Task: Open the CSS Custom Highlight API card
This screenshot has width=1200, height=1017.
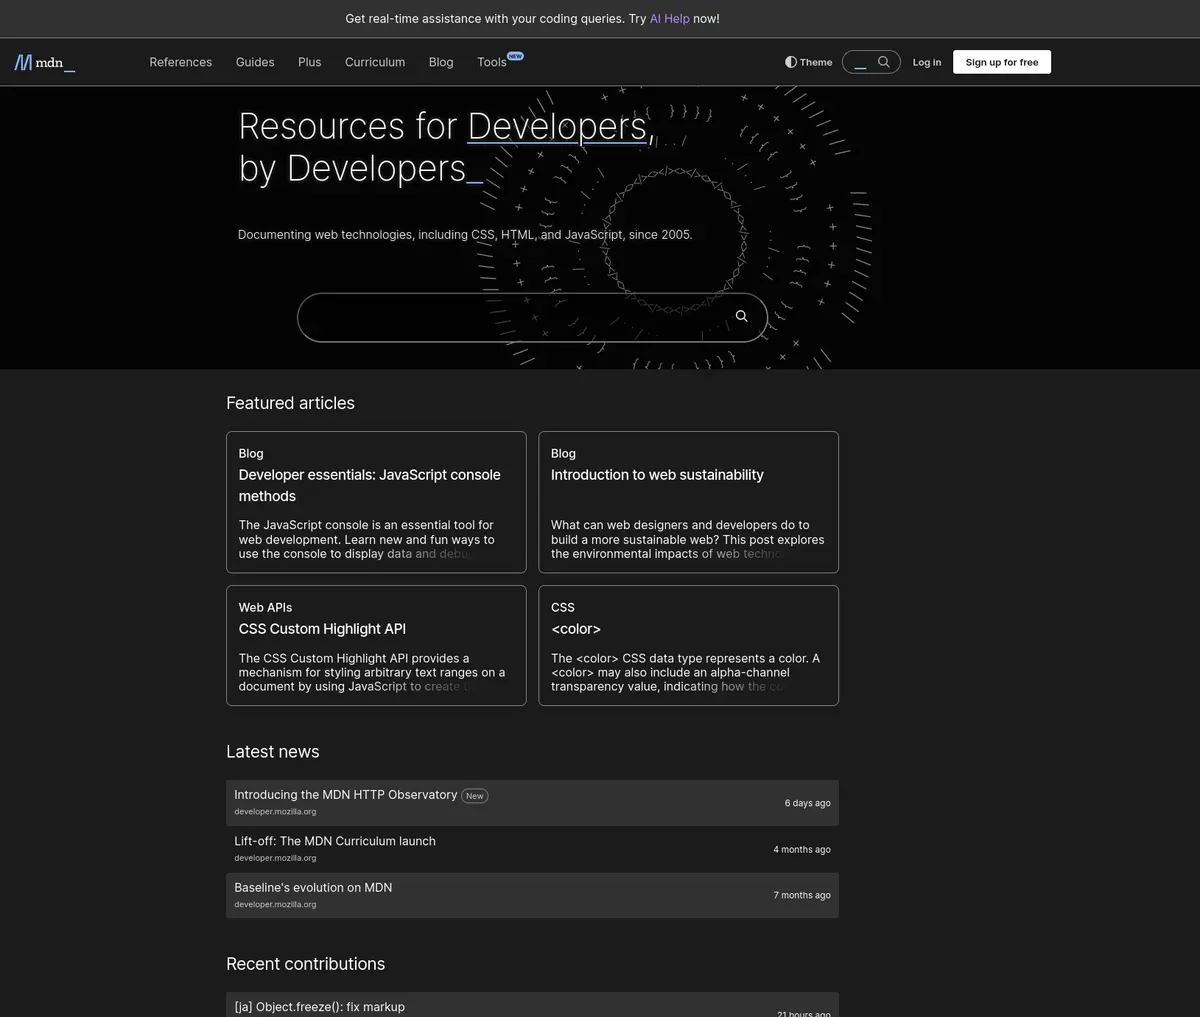Action: [322, 628]
